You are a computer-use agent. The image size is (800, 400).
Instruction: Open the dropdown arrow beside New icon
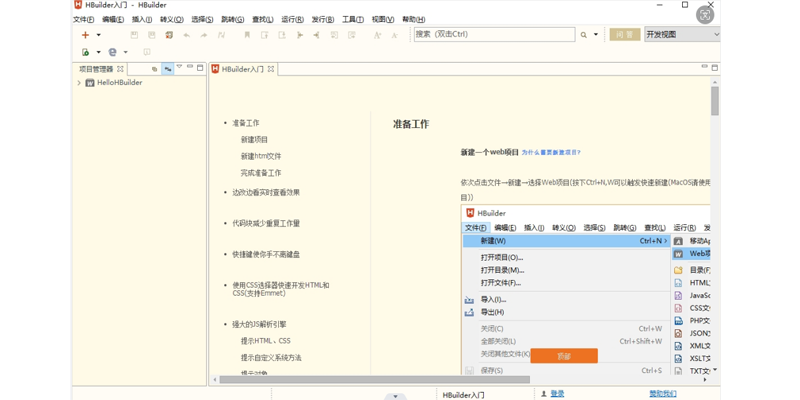click(98, 35)
